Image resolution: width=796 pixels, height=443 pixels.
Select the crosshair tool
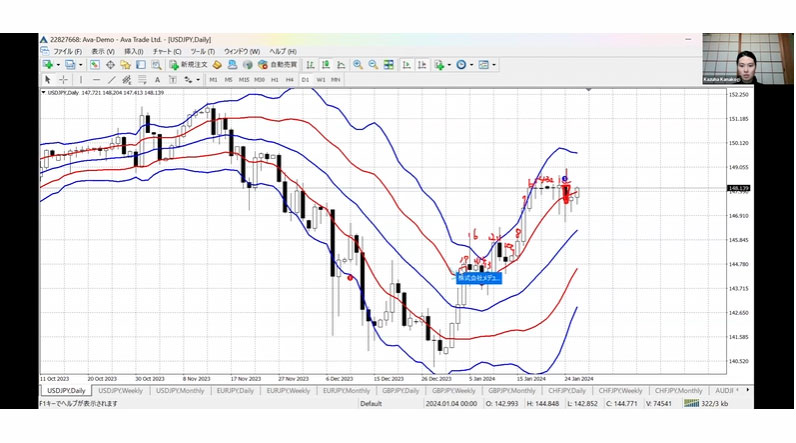coord(62,79)
